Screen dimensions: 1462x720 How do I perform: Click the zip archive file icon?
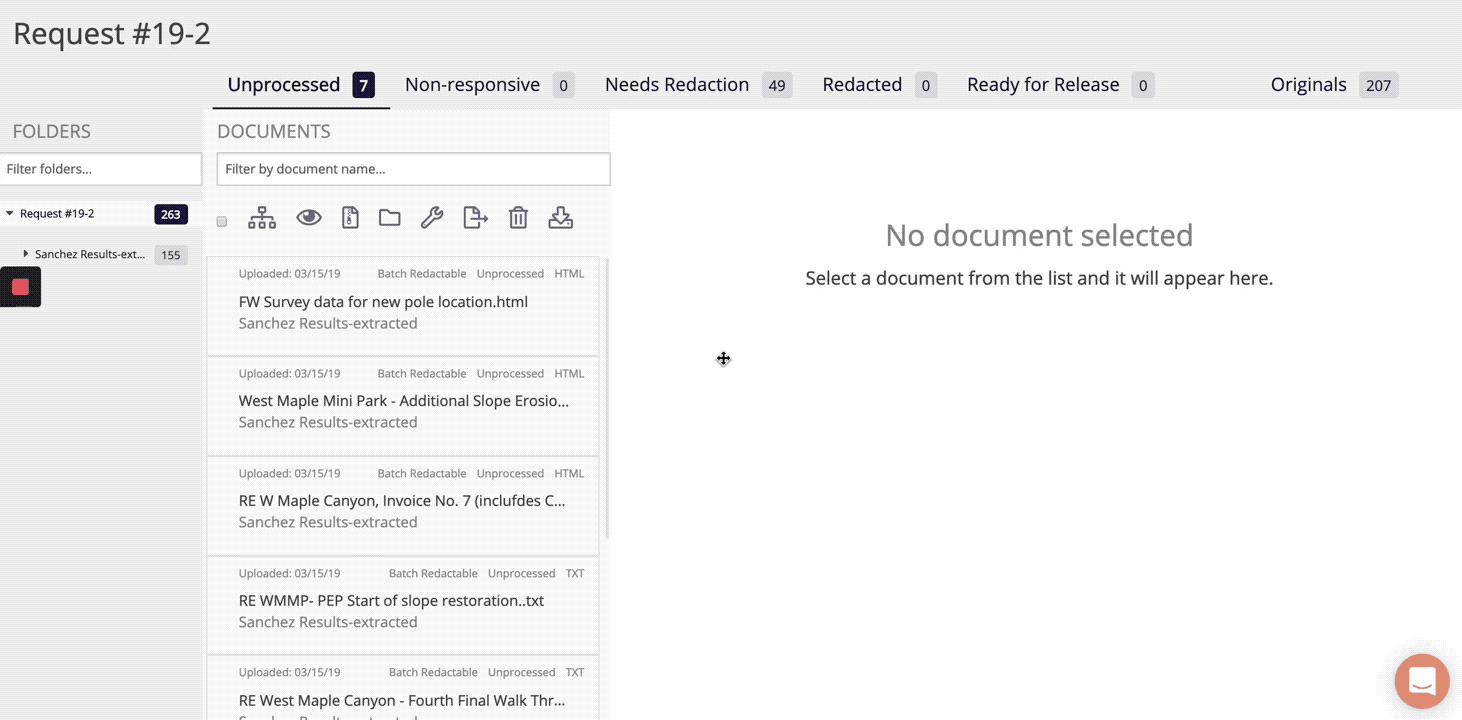coord(350,218)
